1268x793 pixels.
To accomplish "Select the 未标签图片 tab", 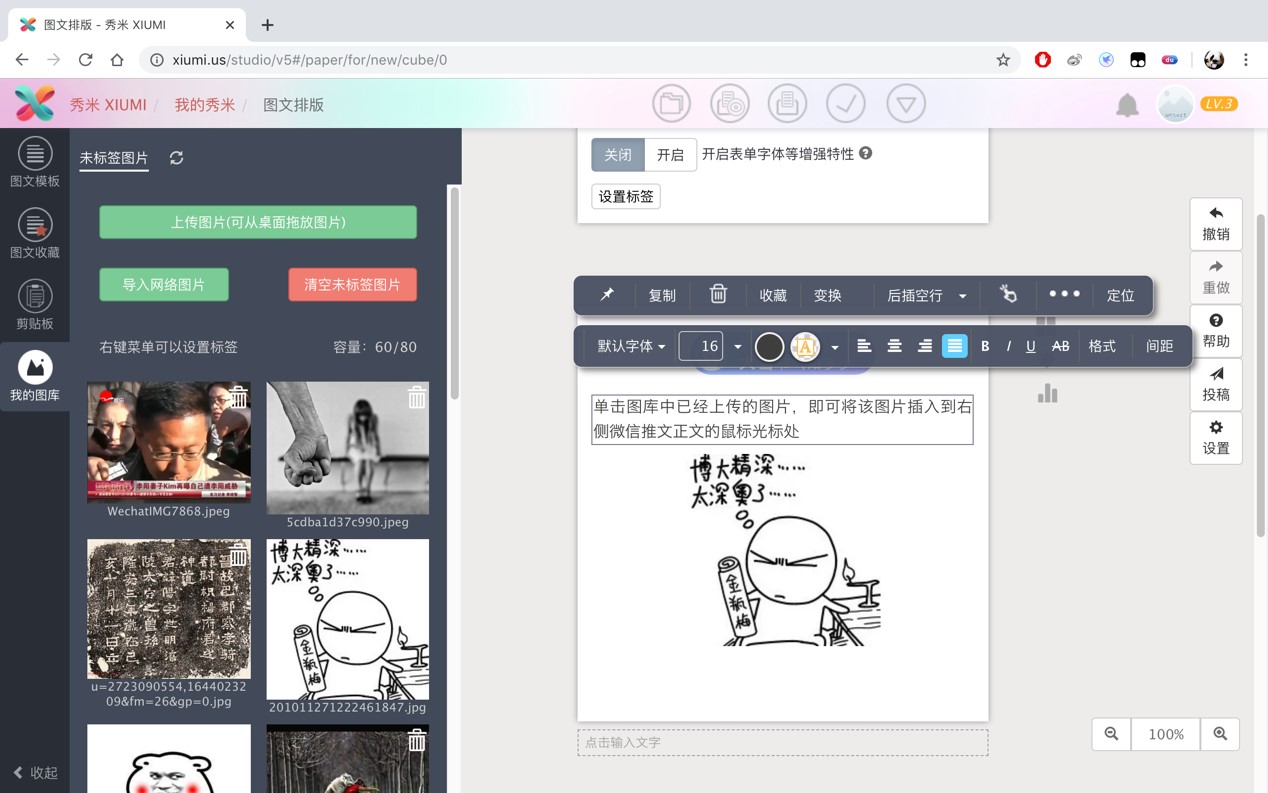I will point(114,158).
